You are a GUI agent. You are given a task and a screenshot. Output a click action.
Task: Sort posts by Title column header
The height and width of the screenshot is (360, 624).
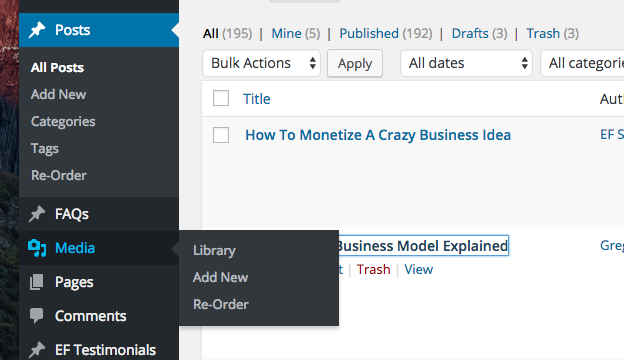point(257,99)
